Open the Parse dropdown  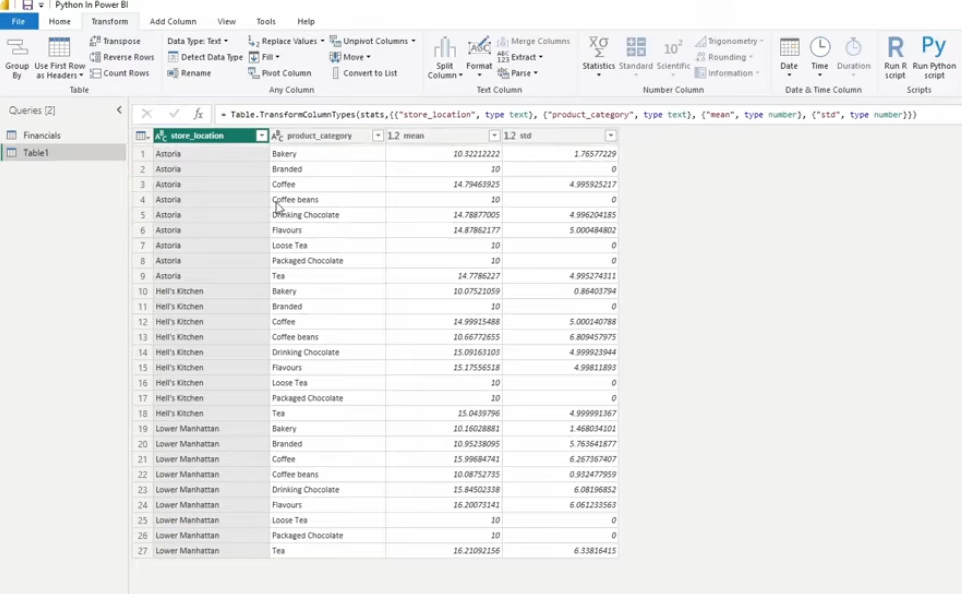pyautogui.click(x=517, y=73)
